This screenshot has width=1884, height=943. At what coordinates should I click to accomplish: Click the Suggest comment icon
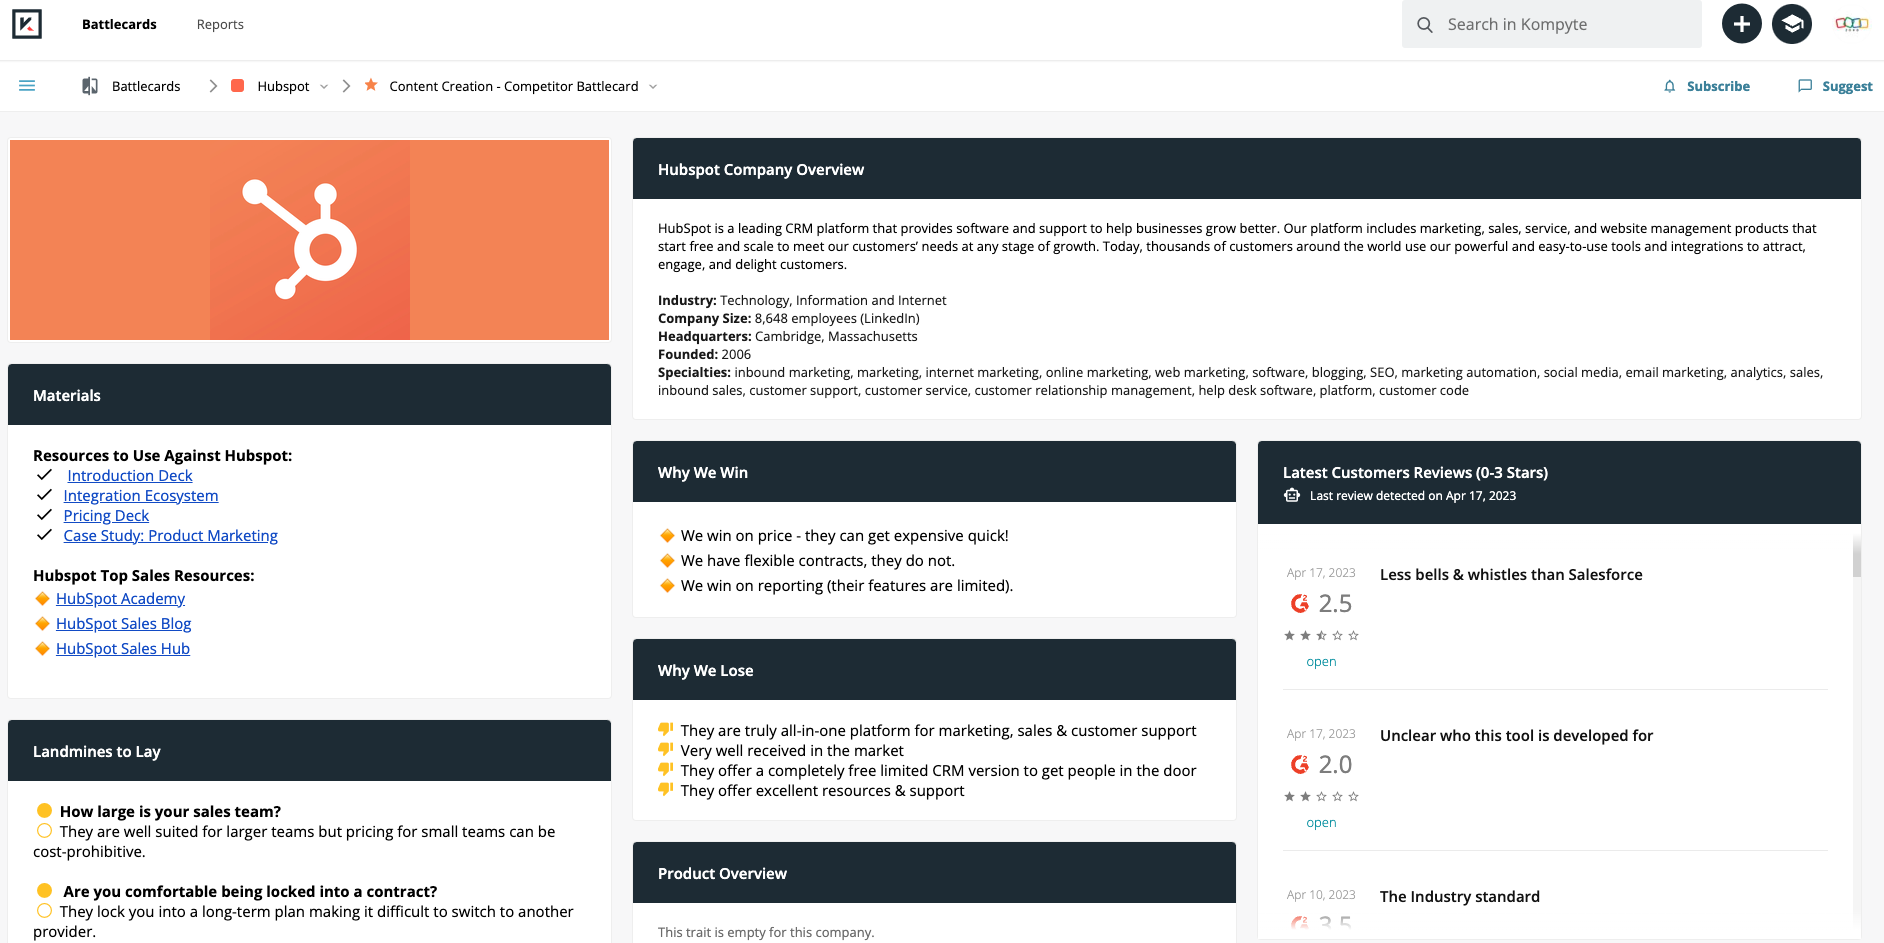1805,86
